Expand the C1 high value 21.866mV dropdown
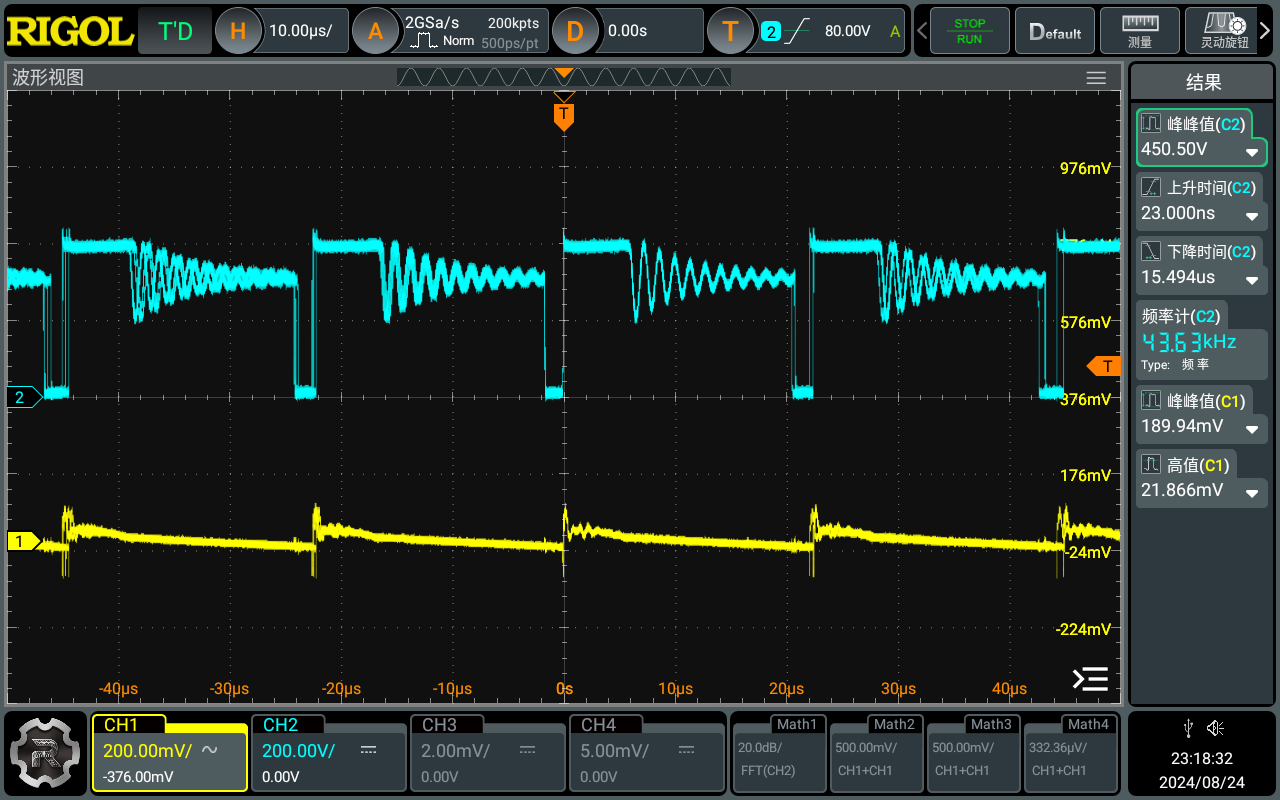This screenshot has width=1280, height=800. (x=1251, y=493)
